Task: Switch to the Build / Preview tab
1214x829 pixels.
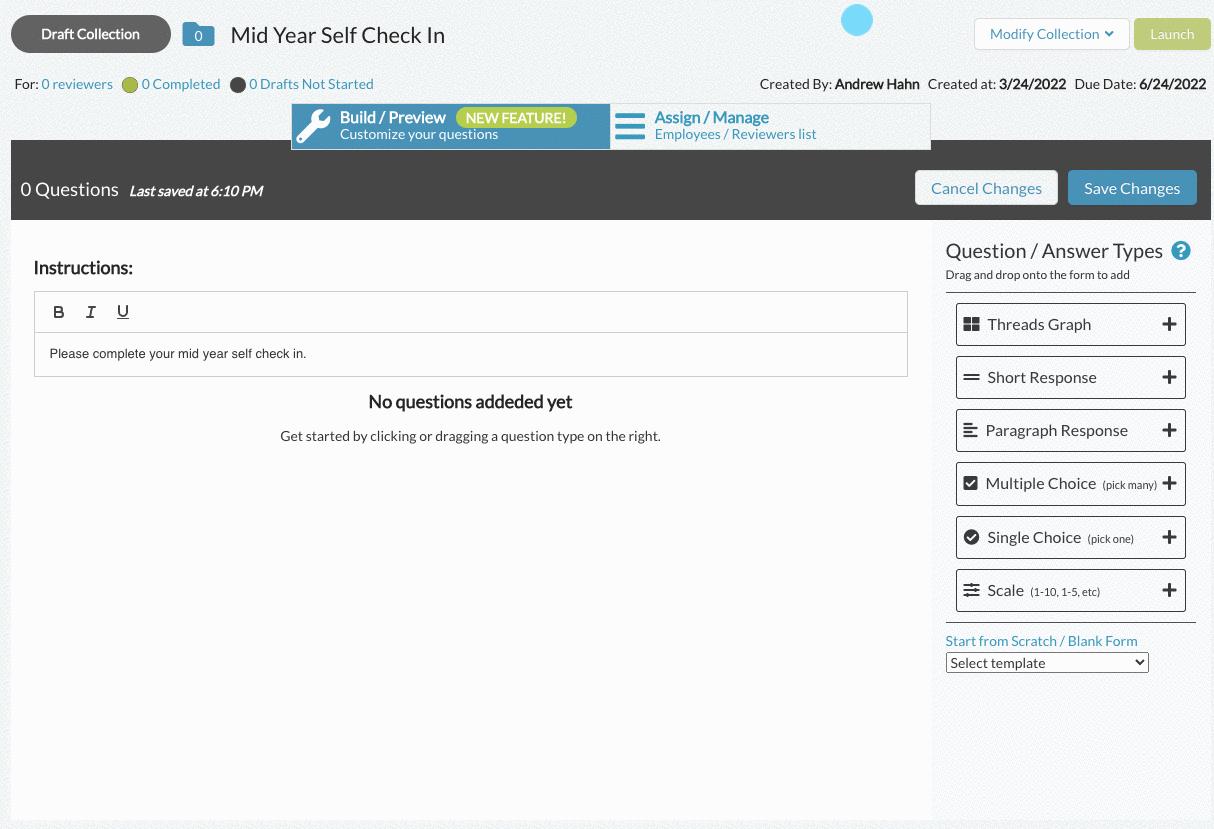Action: 451,127
